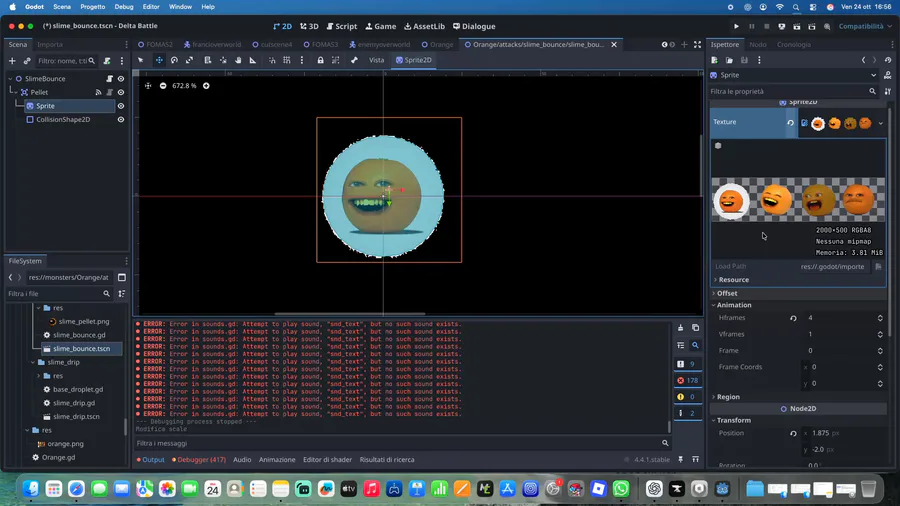Image resolution: width=900 pixels, height=506 pixels.
Task: Collapse the Animation section
Action: 798,305
